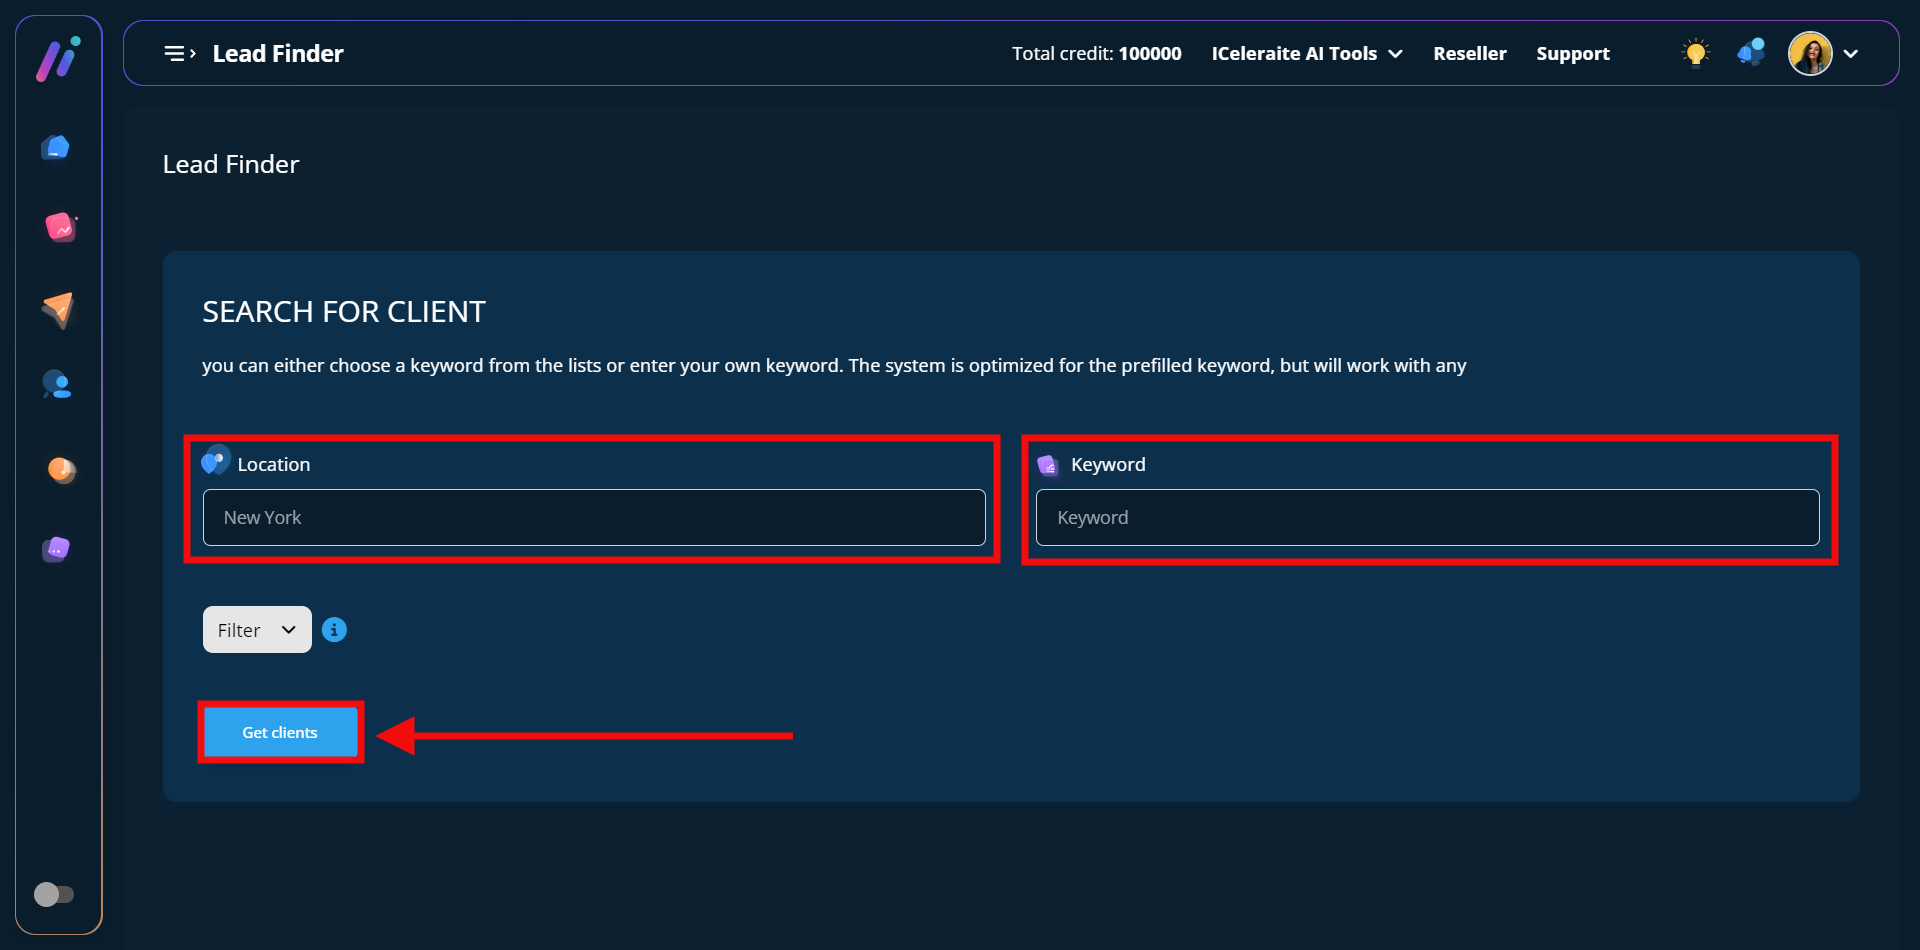1920x950 pixels.
Task: Go to the Reseller menu item
Action: tap(1469, 54)
